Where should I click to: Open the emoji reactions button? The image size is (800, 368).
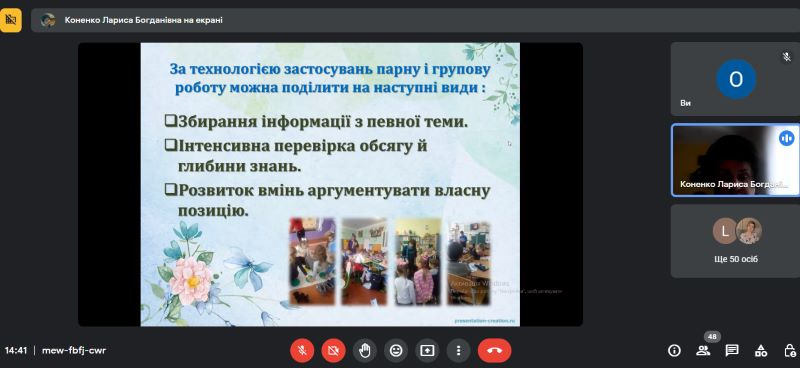pyautogui.click(x=396, y=350)
